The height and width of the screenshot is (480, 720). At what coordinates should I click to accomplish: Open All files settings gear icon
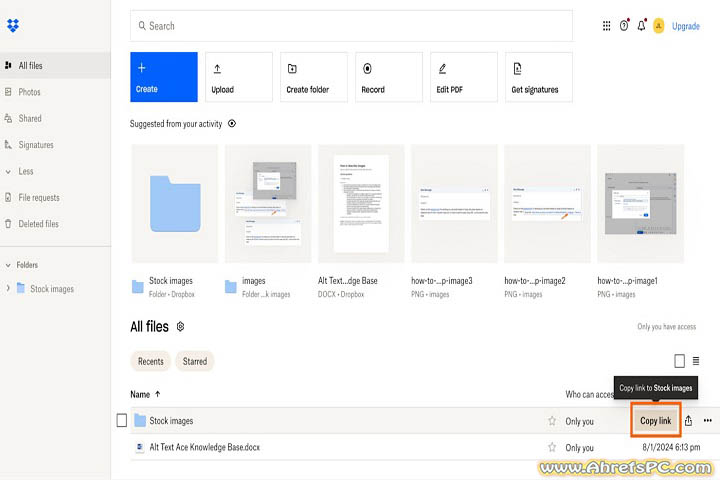click(x=180, y=327)
